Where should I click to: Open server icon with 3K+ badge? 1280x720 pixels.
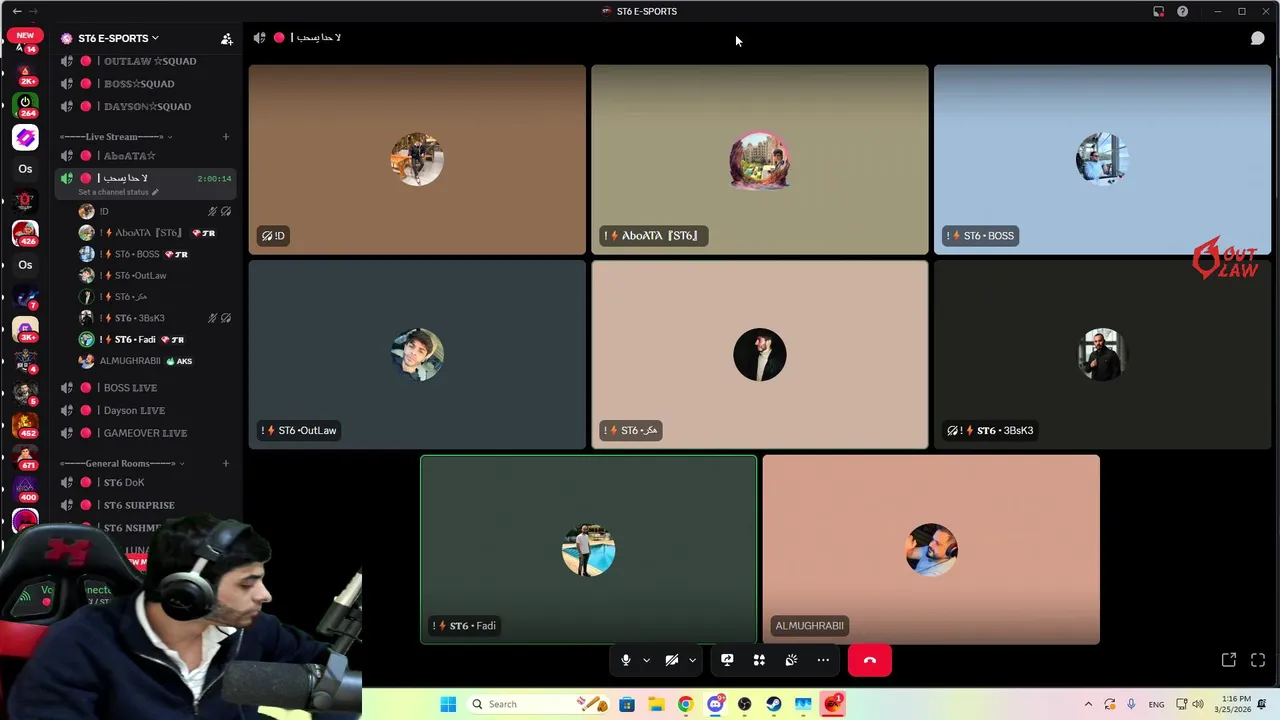(25, 329)
